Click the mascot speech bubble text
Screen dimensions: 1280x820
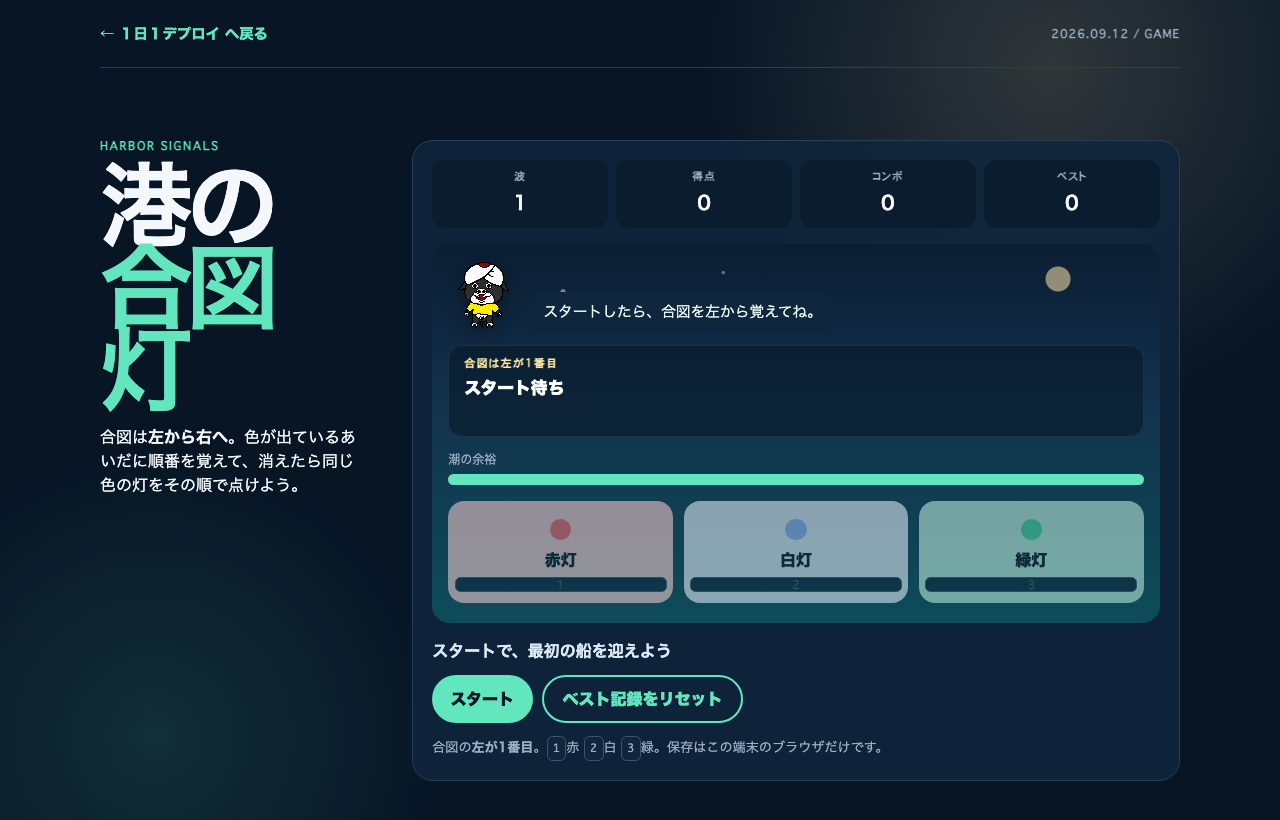680,311
